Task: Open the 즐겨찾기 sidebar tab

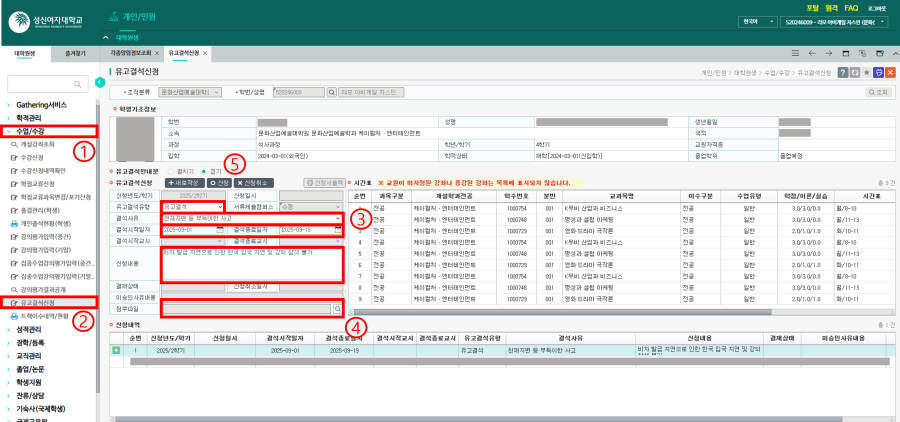Action: 74,53
